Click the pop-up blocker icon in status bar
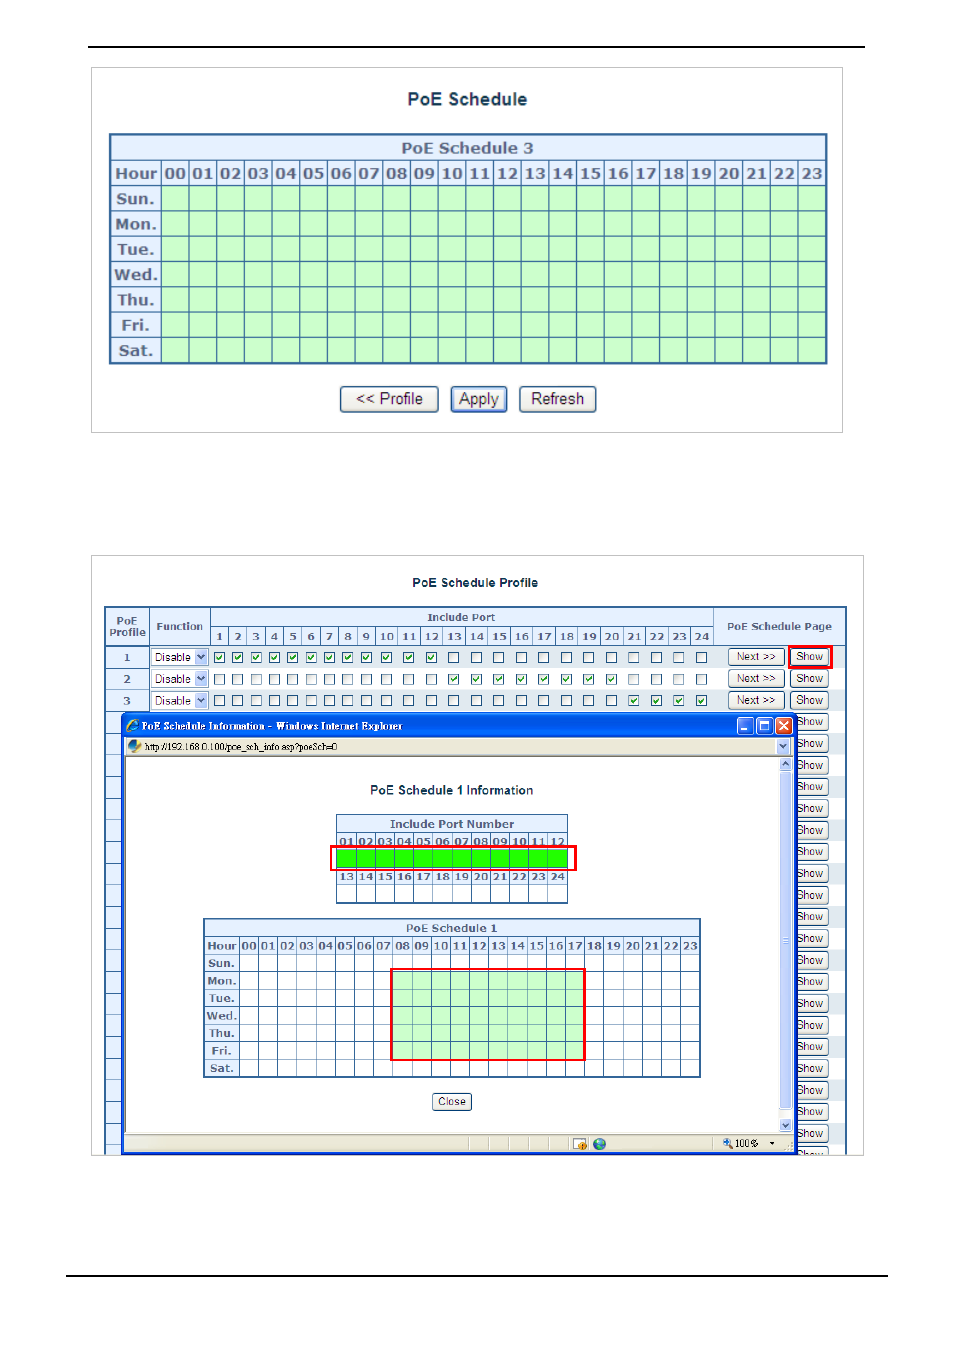The image size is (954, 1350). (580, 1144)
